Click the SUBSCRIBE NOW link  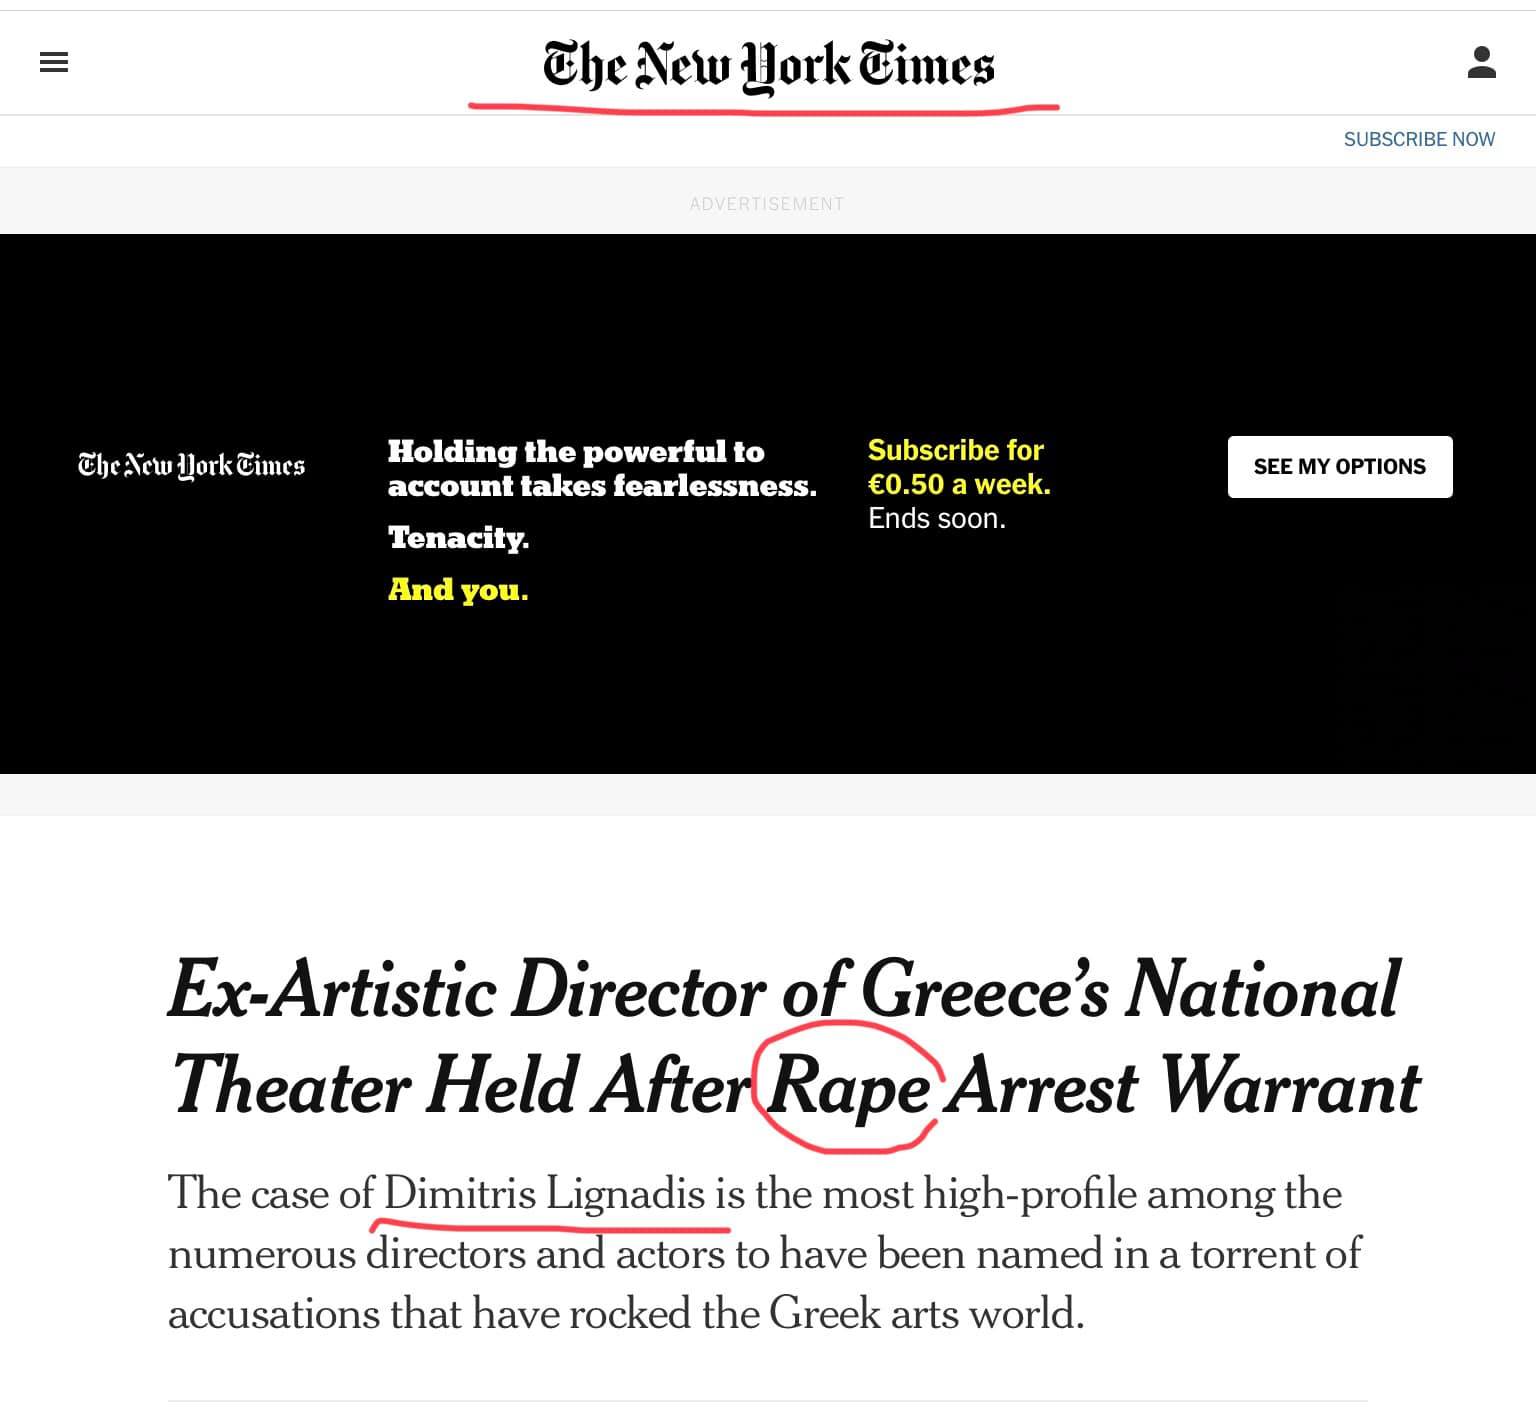(x=1419, y=139)
